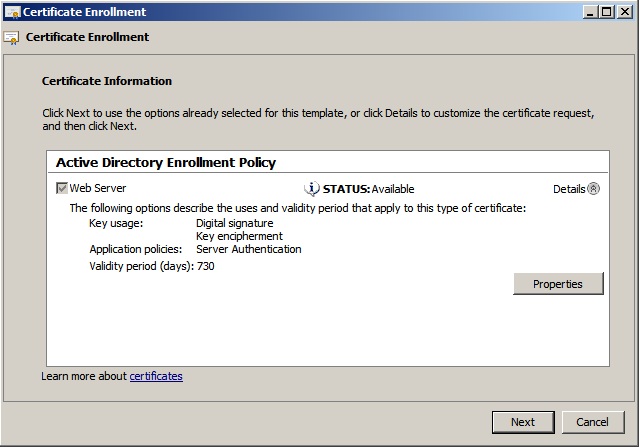Open the certificates help link
639x447 pixels.
click(x=156, y=376)
